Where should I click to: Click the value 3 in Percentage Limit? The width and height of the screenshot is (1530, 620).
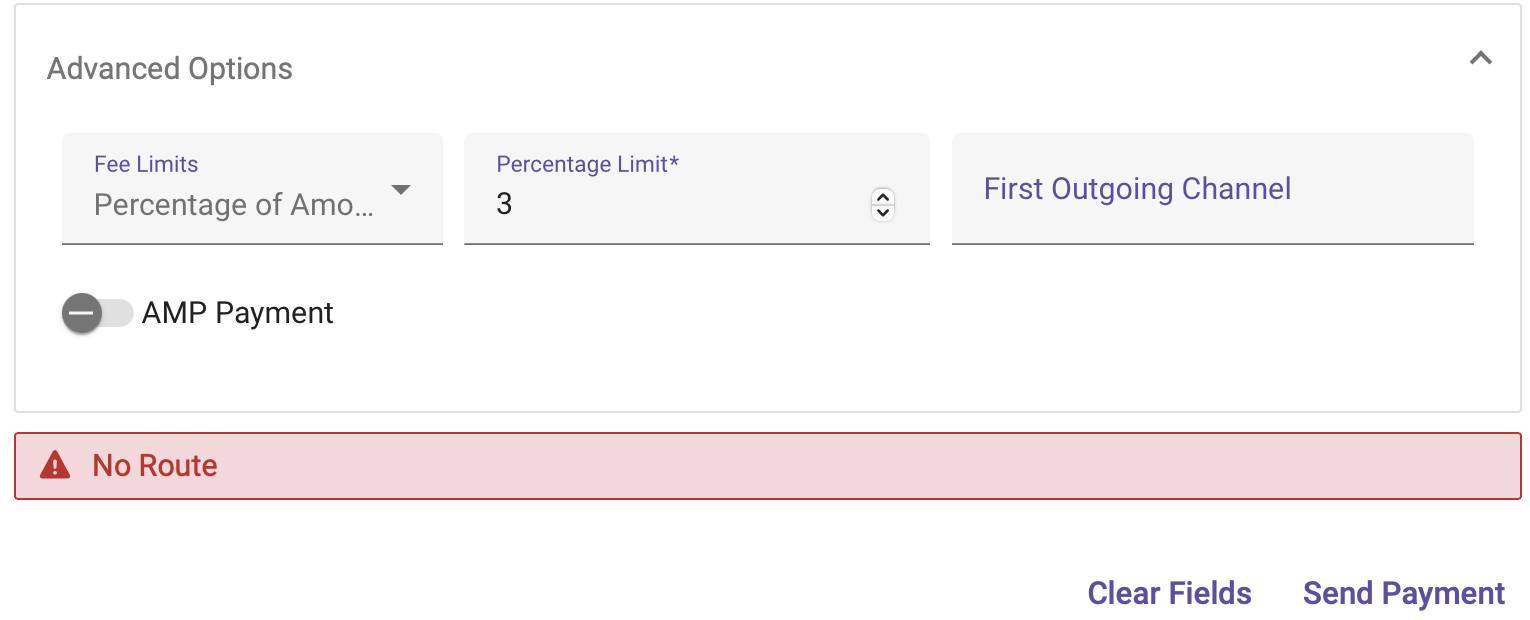(x=504, y=205)
